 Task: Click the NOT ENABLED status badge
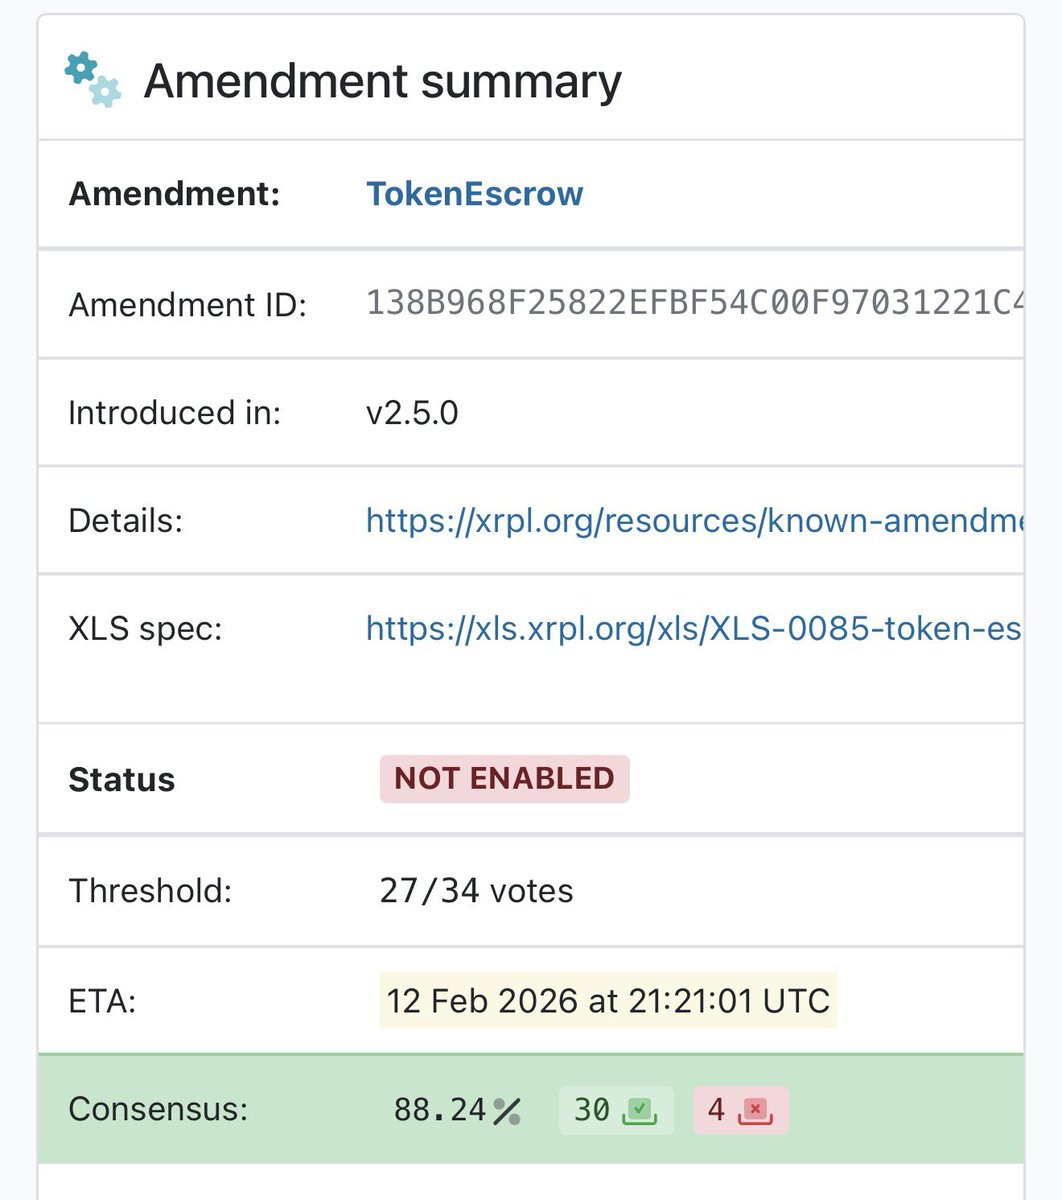(x=504, y=779)
